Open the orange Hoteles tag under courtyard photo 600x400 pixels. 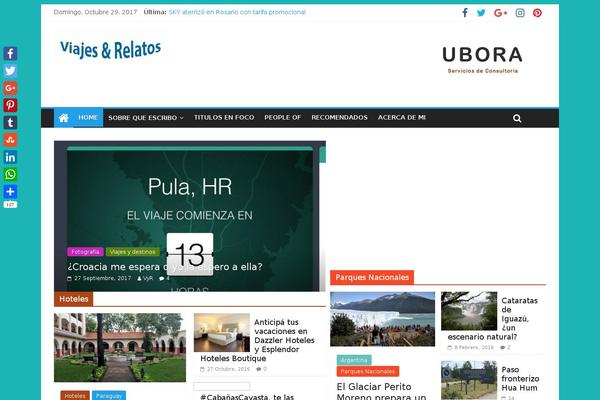(x=75, y=395)
